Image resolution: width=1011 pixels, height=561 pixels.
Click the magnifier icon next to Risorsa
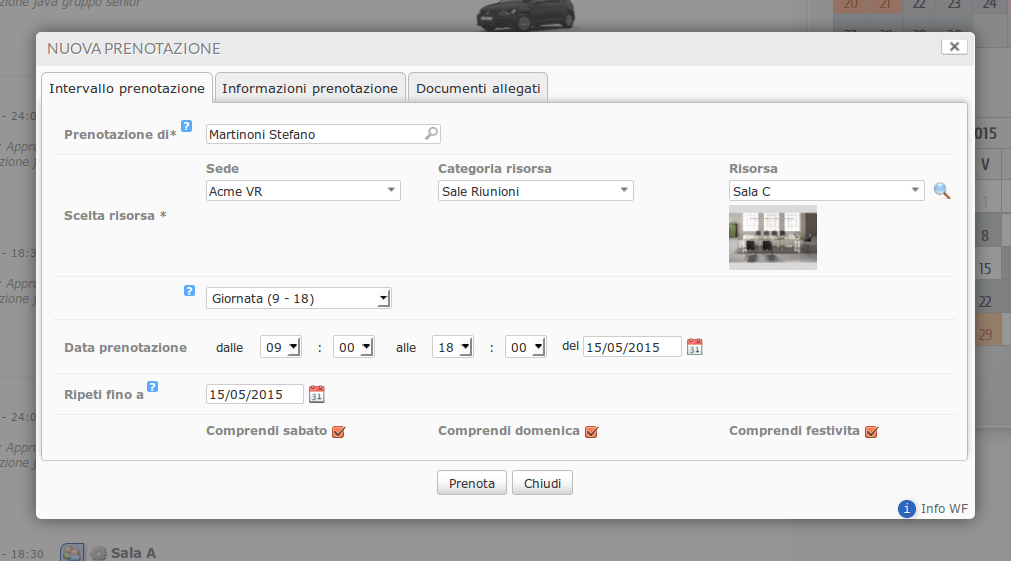point(941,191)
